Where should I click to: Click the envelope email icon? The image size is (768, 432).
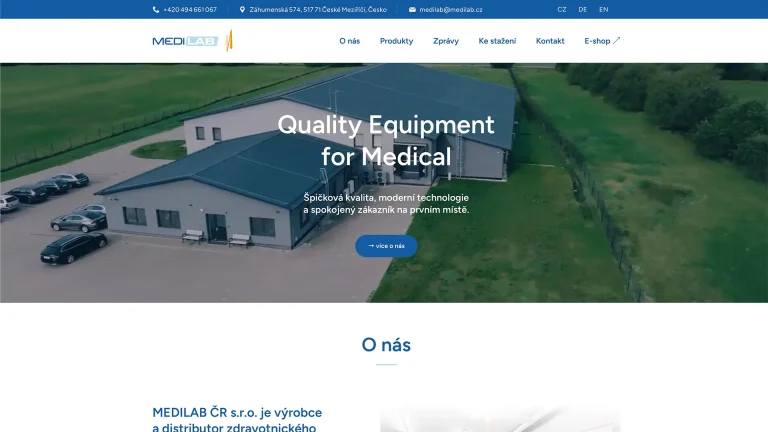point(412,10)
